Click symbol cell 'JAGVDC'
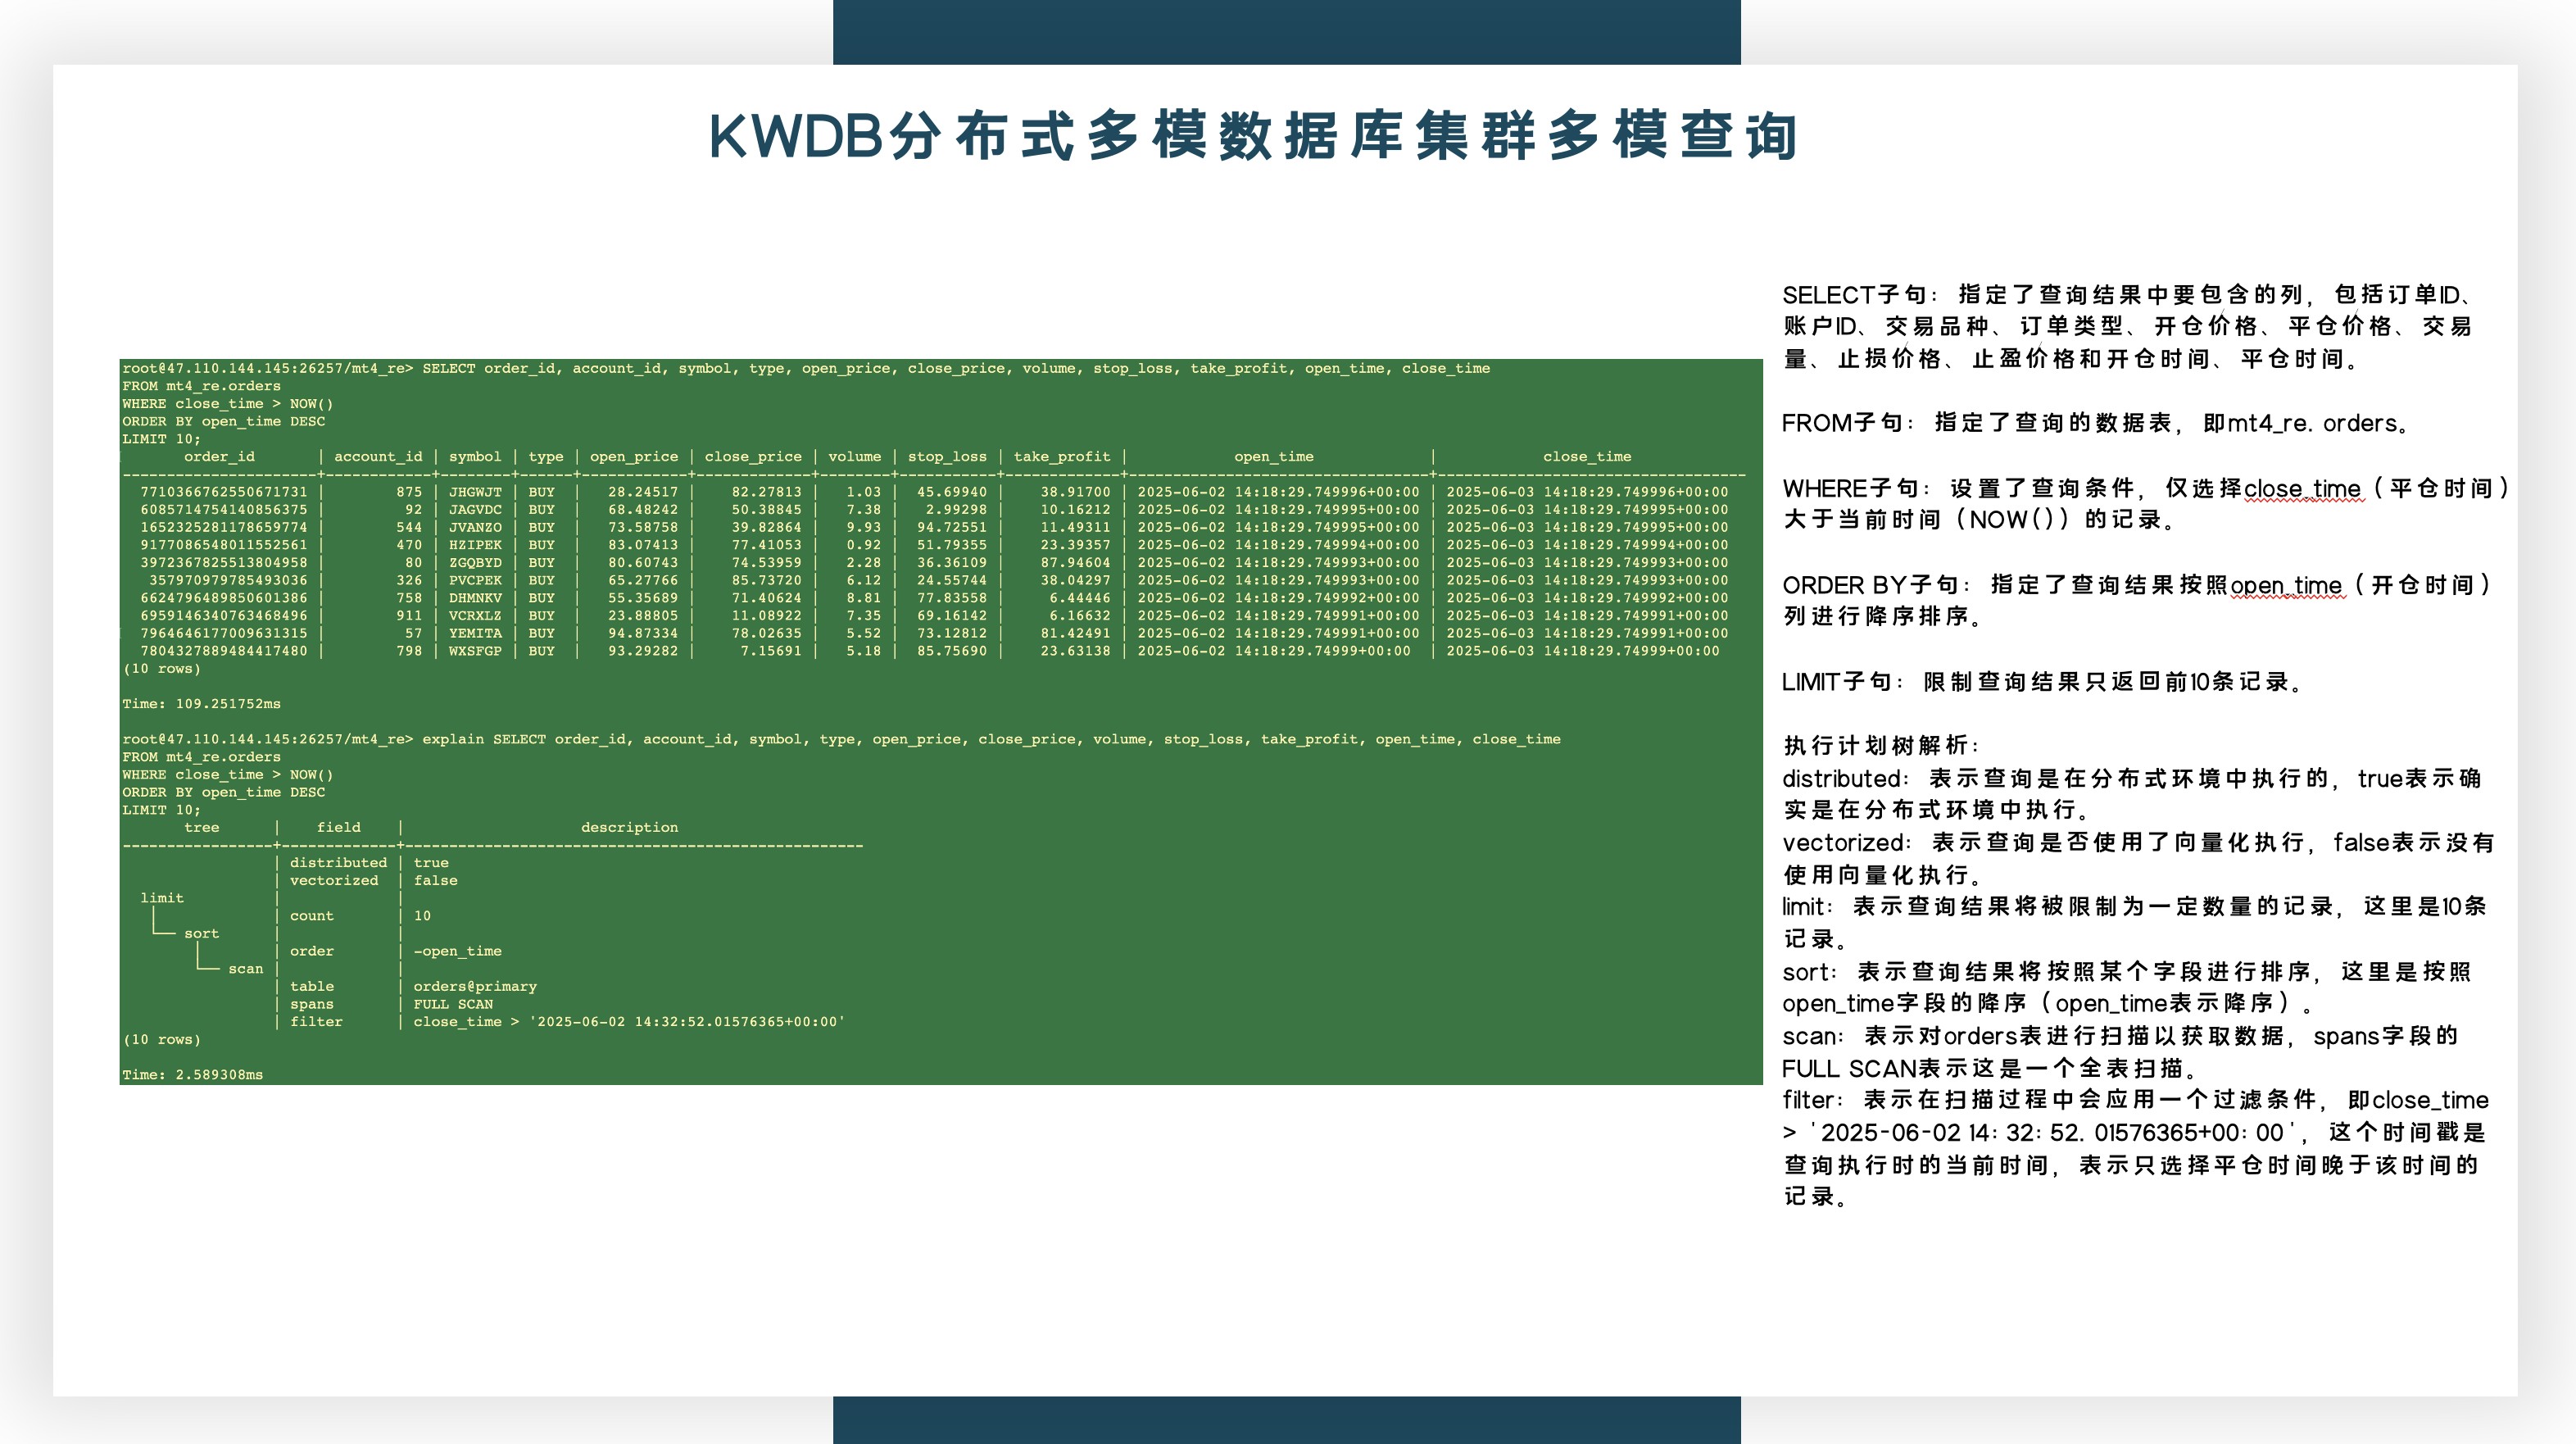Screen dimensions: 2576x1444 475,510
